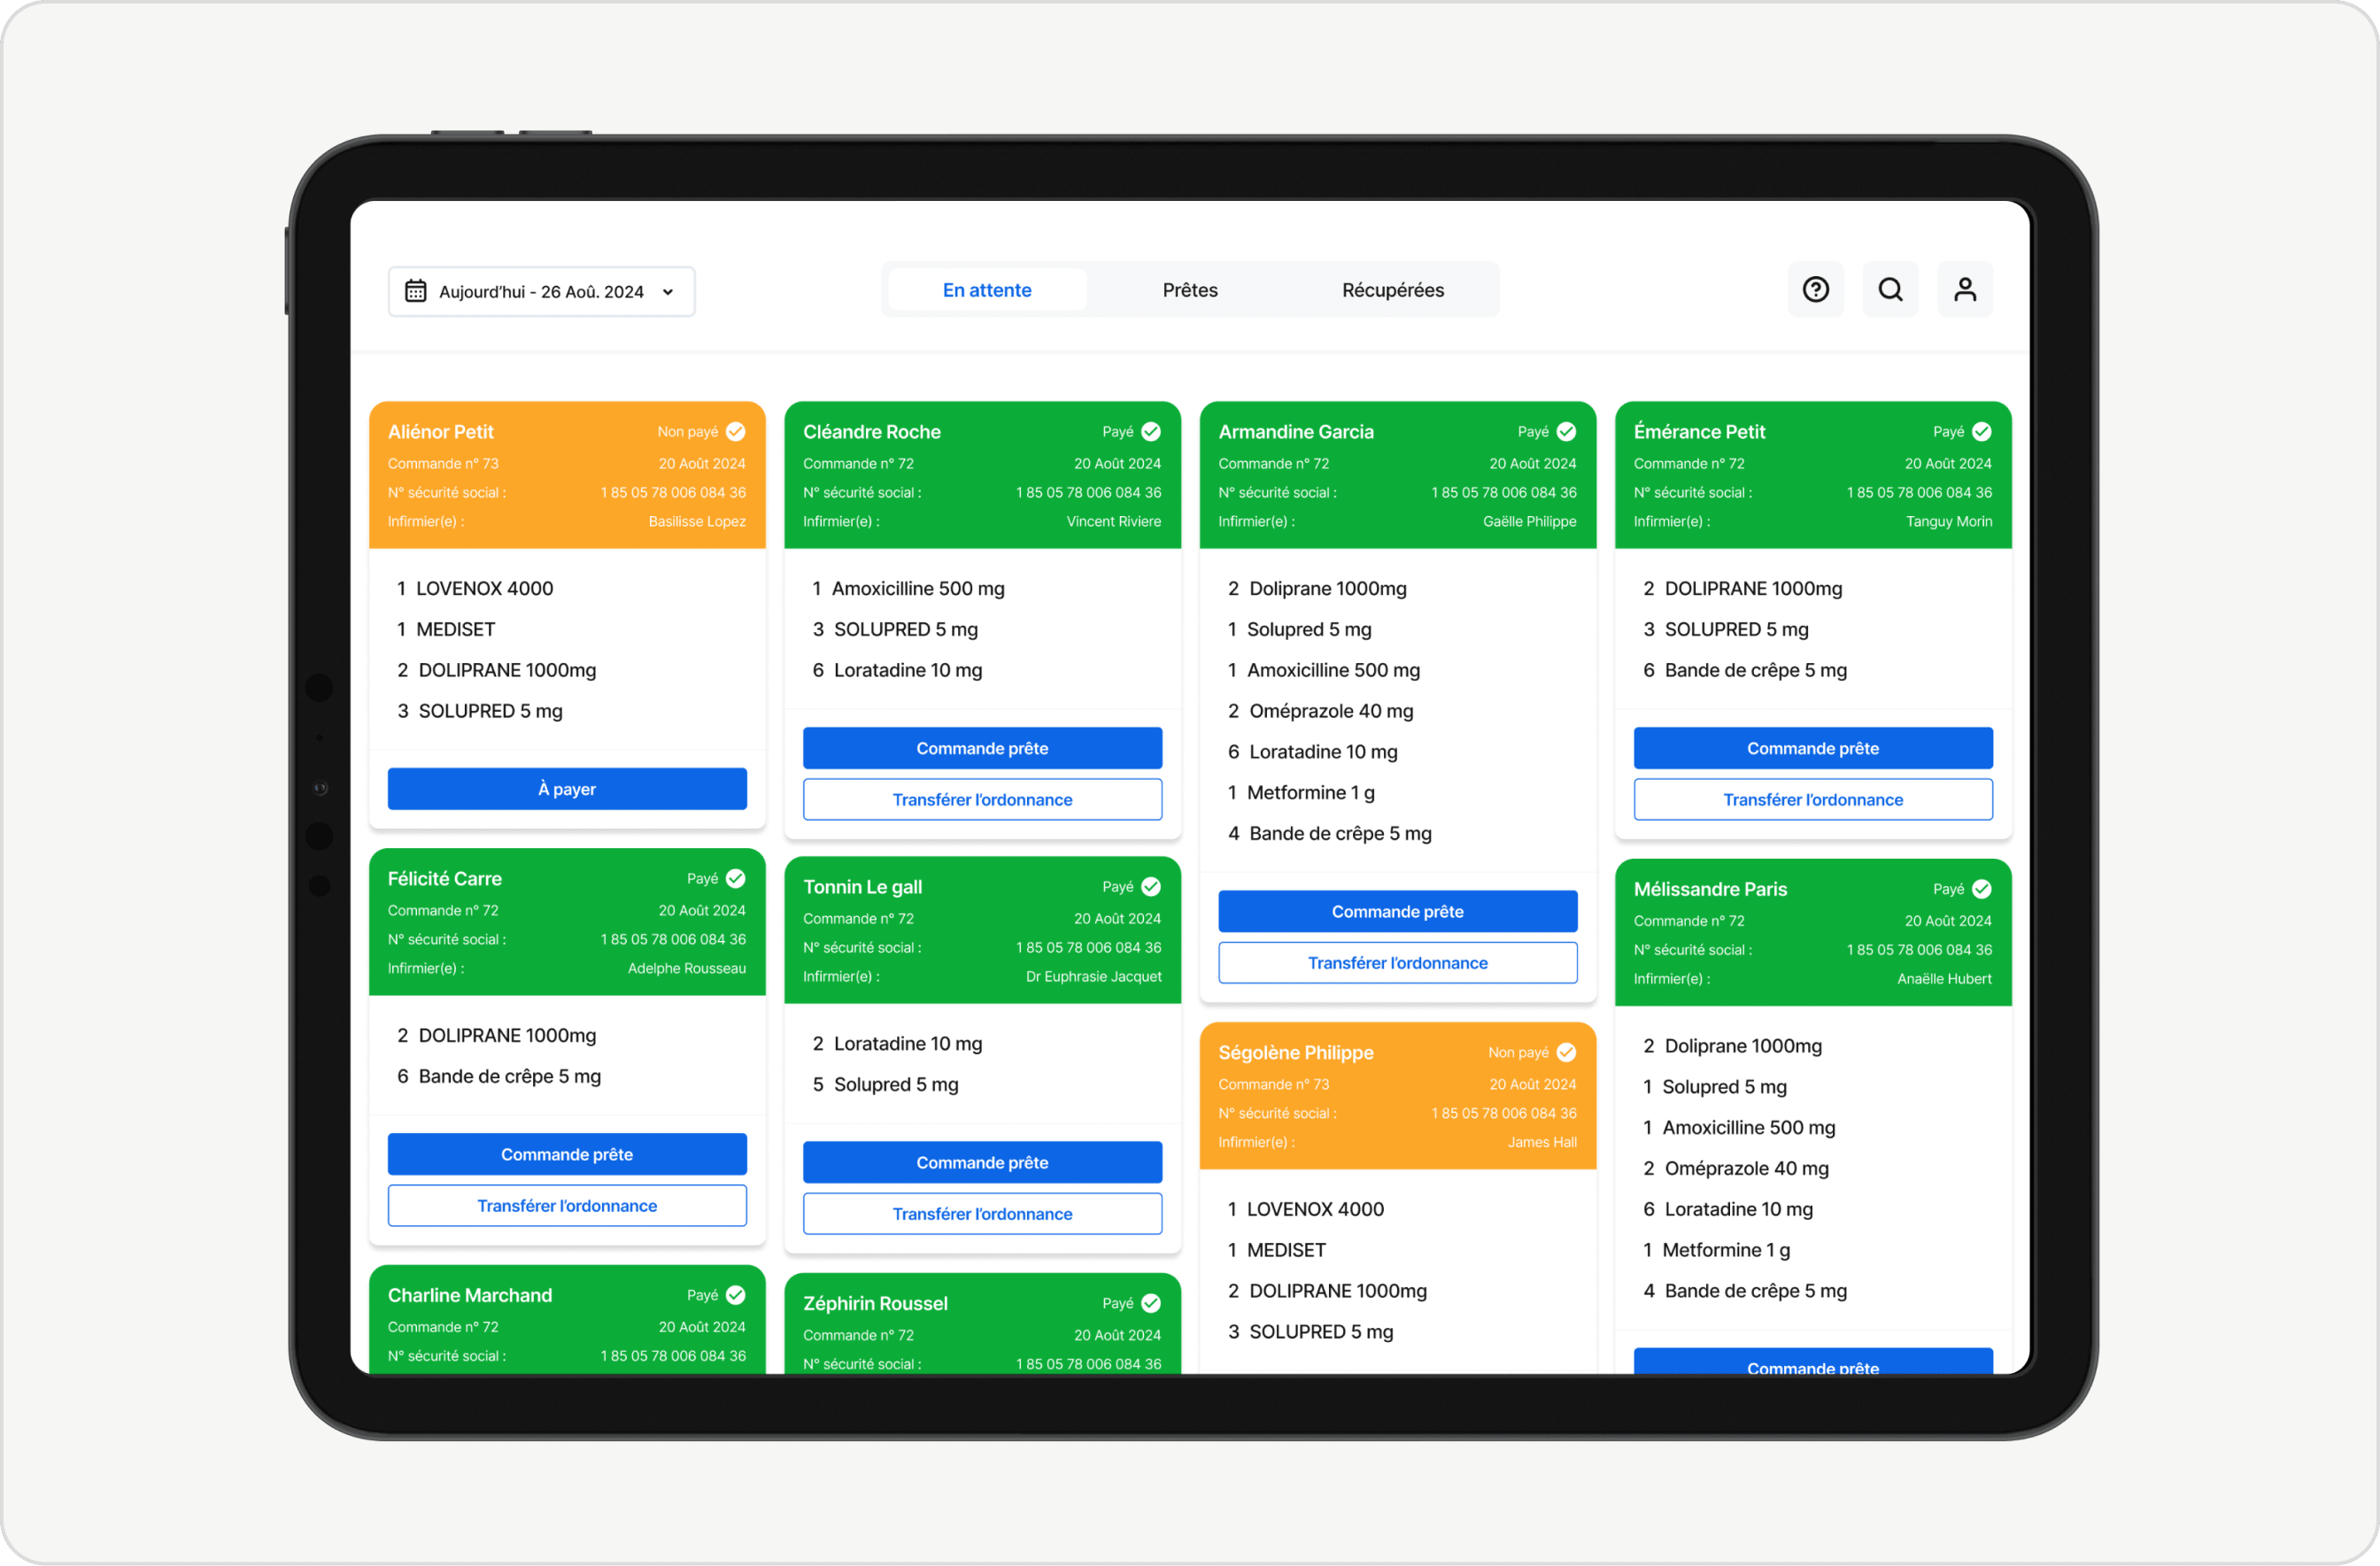Open Émérance Petit patient name
The image size is (2380, 1566).
tap(1699, 432)
